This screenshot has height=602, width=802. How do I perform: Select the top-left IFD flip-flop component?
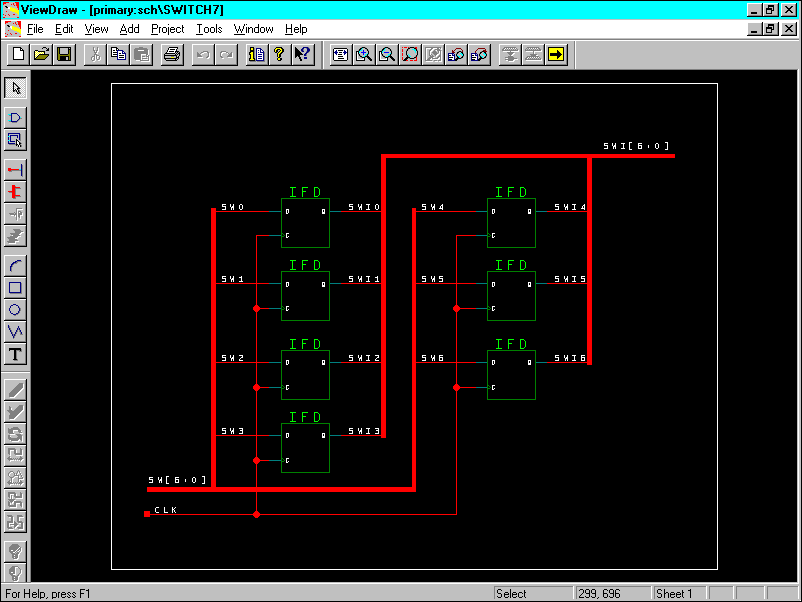(305, 223)
